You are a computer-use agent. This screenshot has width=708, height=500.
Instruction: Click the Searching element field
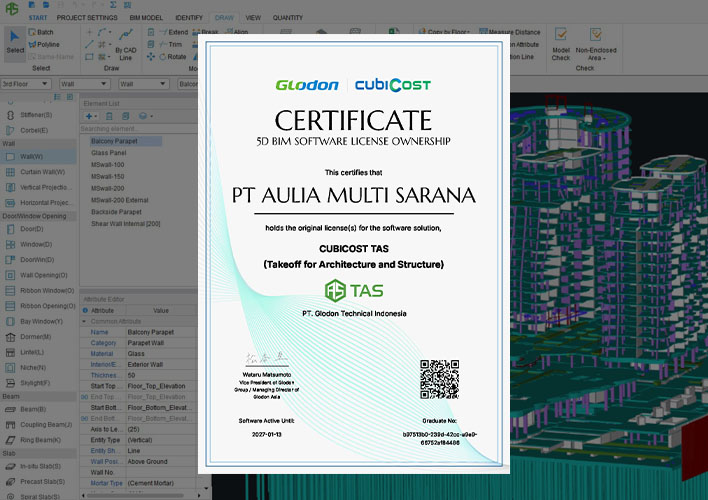tap(138, 129)
